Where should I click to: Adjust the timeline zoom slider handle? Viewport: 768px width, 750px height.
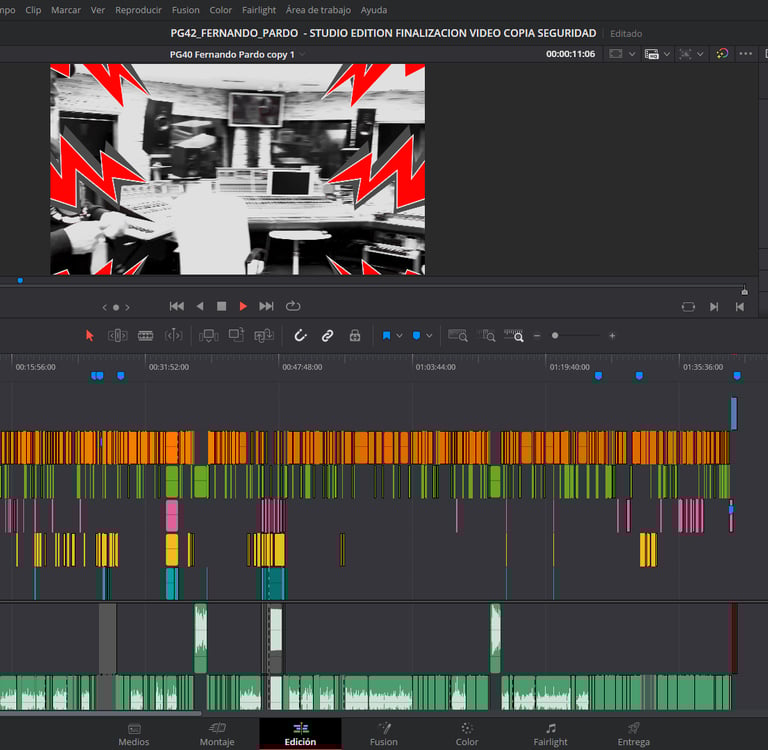(555, 336)
